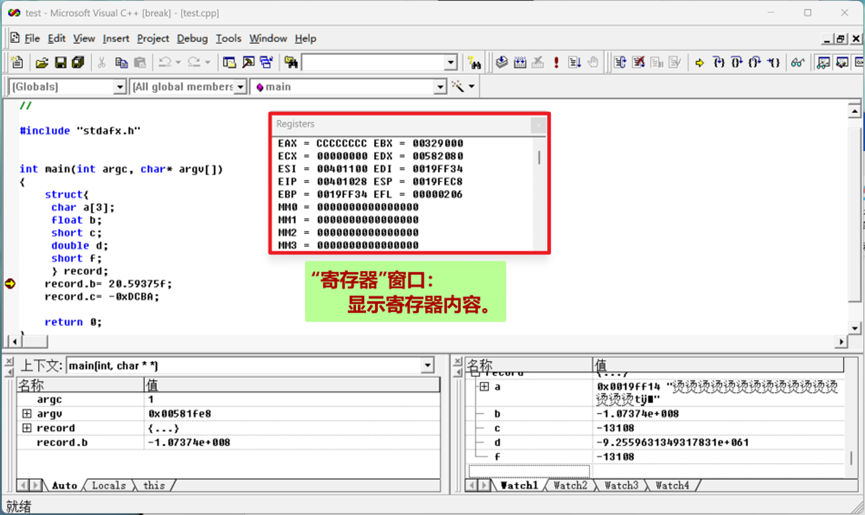The image size is (865, 515).
Task: Click the Build icon in build toolbar
Action: (520, 62)
